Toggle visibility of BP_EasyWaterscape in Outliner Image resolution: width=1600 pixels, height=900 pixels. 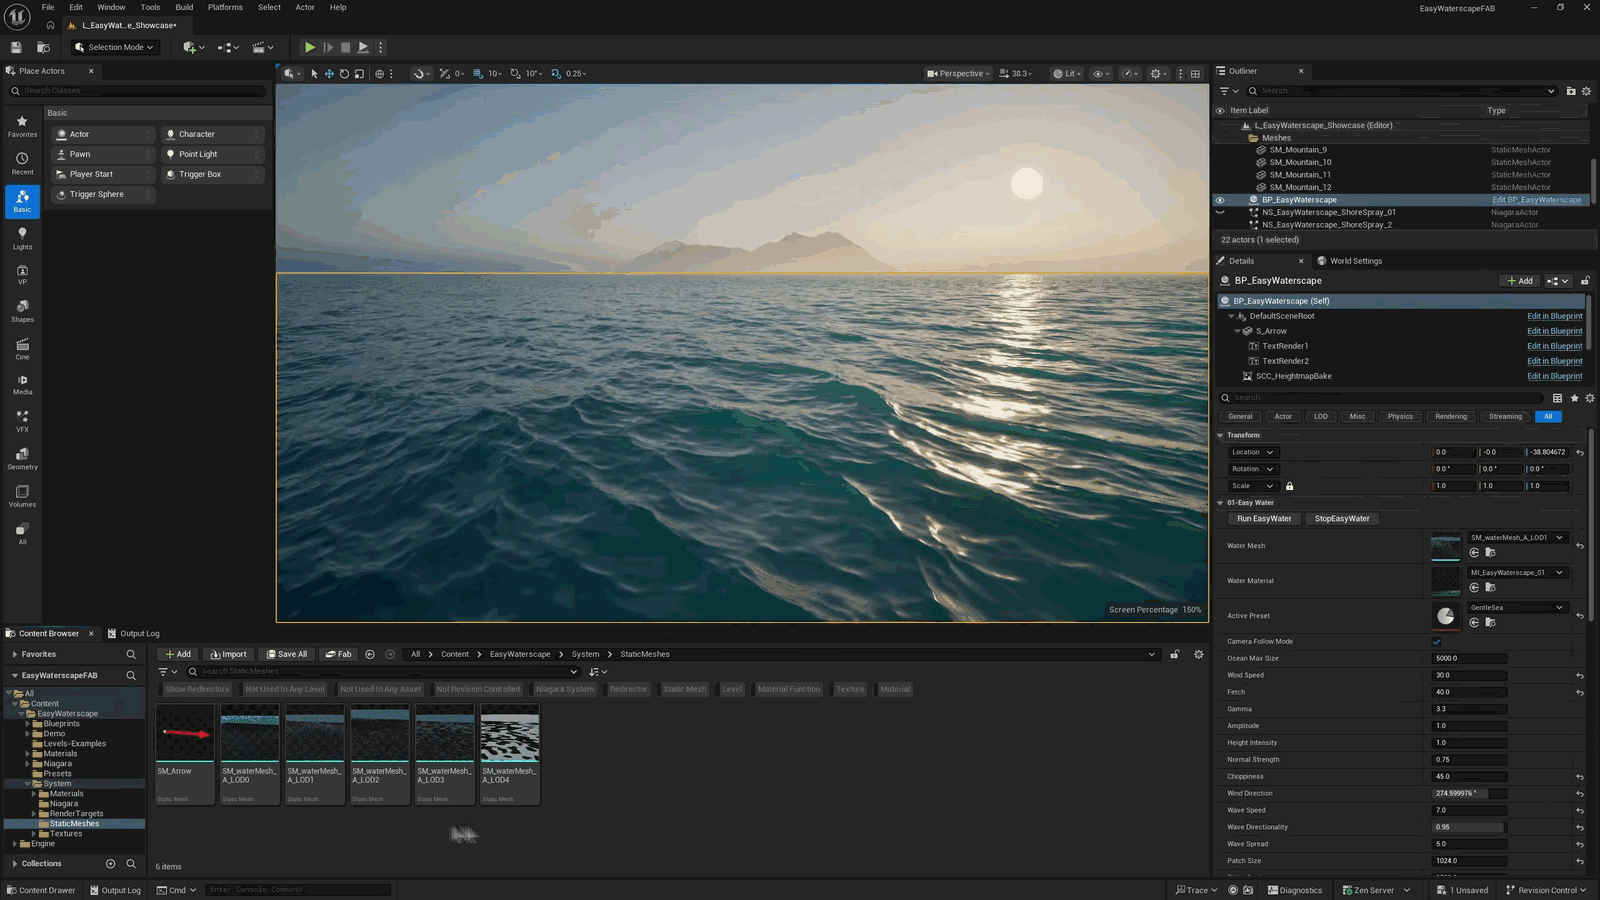click(x=1219, y=200)
